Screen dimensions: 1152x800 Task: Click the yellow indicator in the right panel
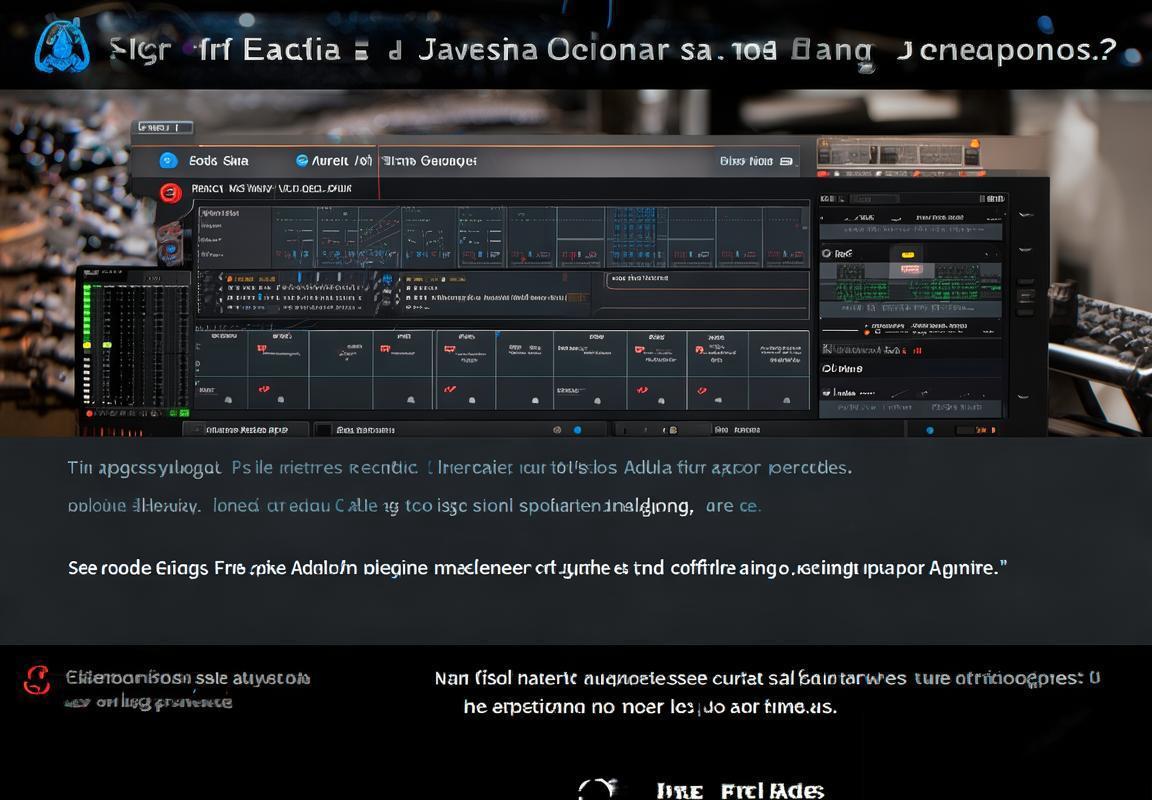tap(908, 255)
